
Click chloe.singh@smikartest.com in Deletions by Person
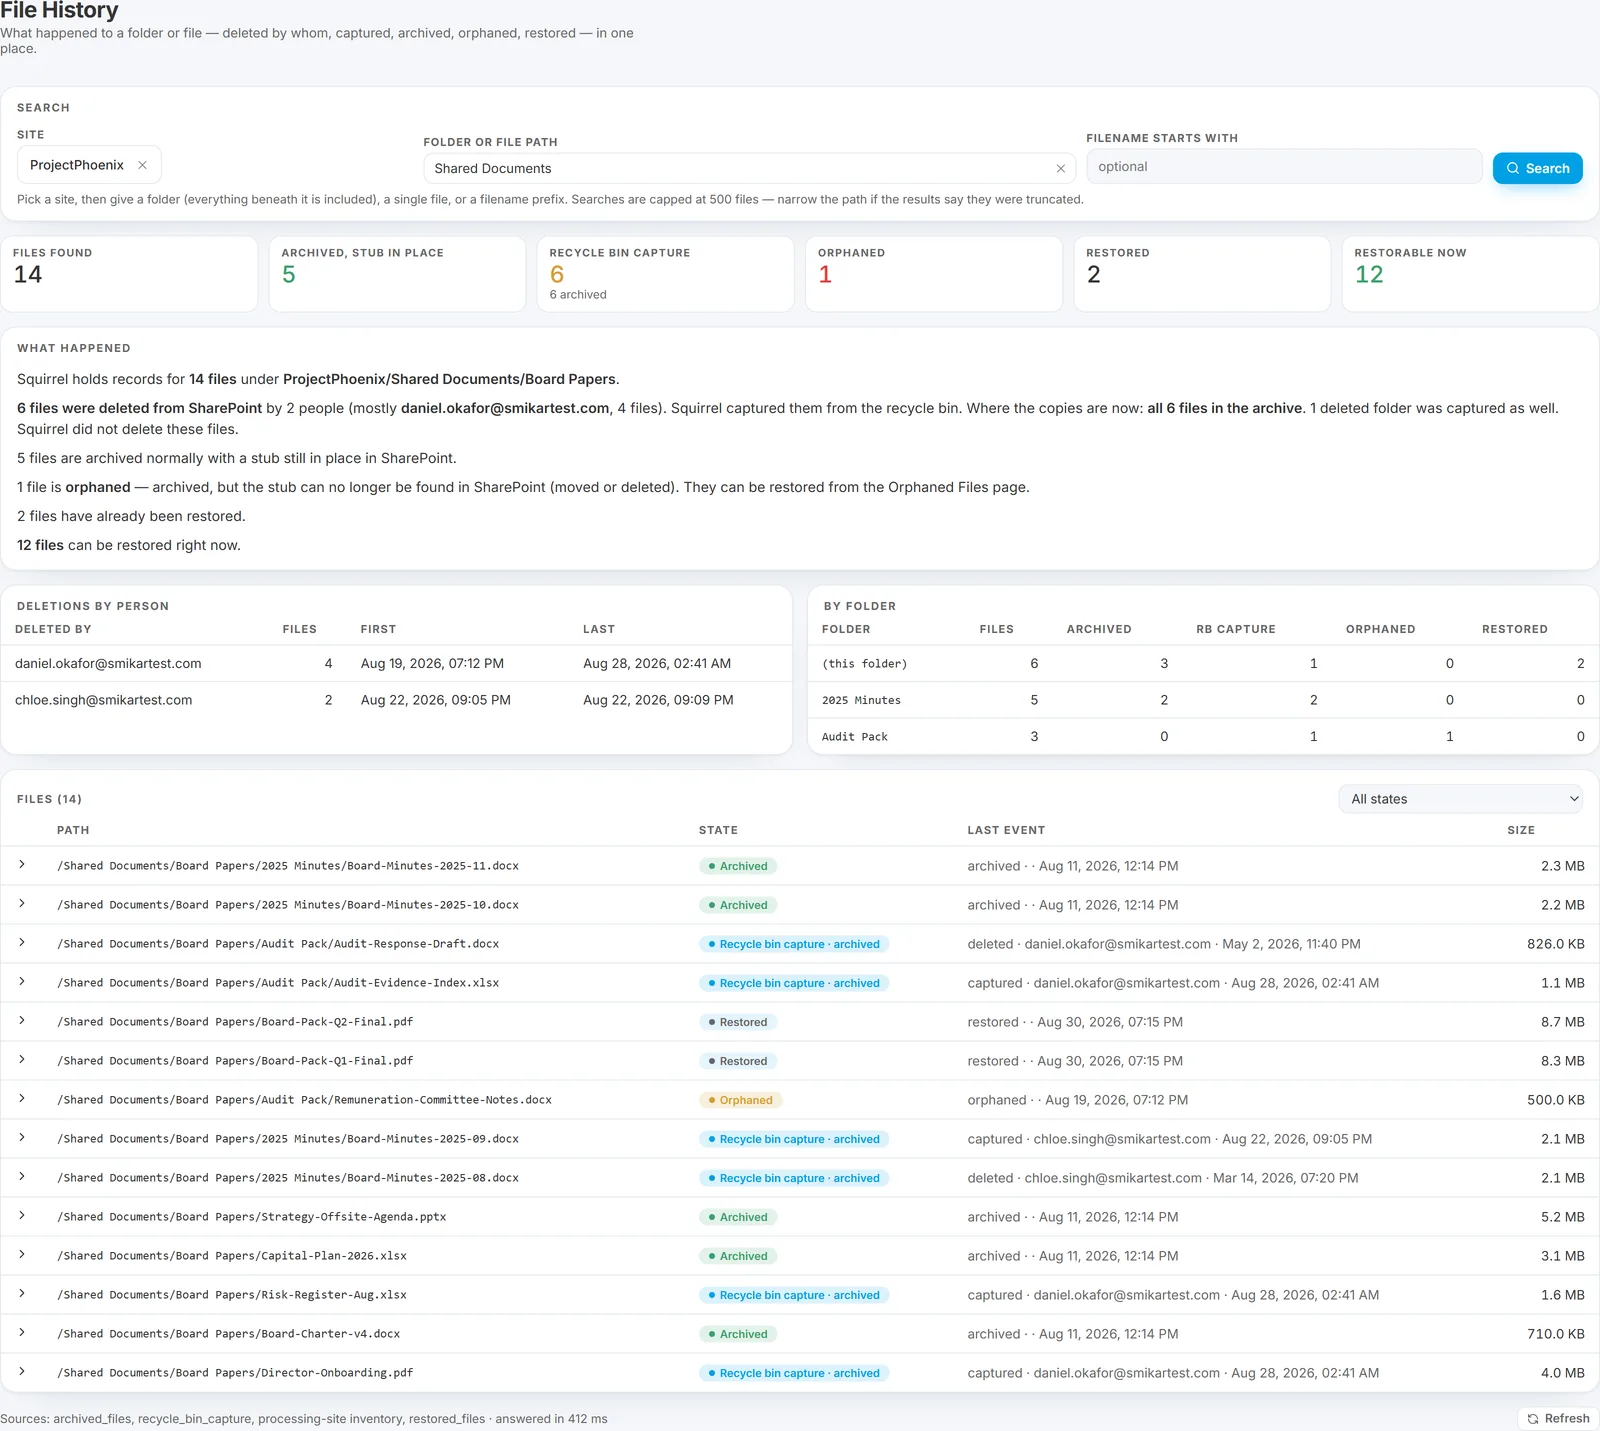click(103, 700)
